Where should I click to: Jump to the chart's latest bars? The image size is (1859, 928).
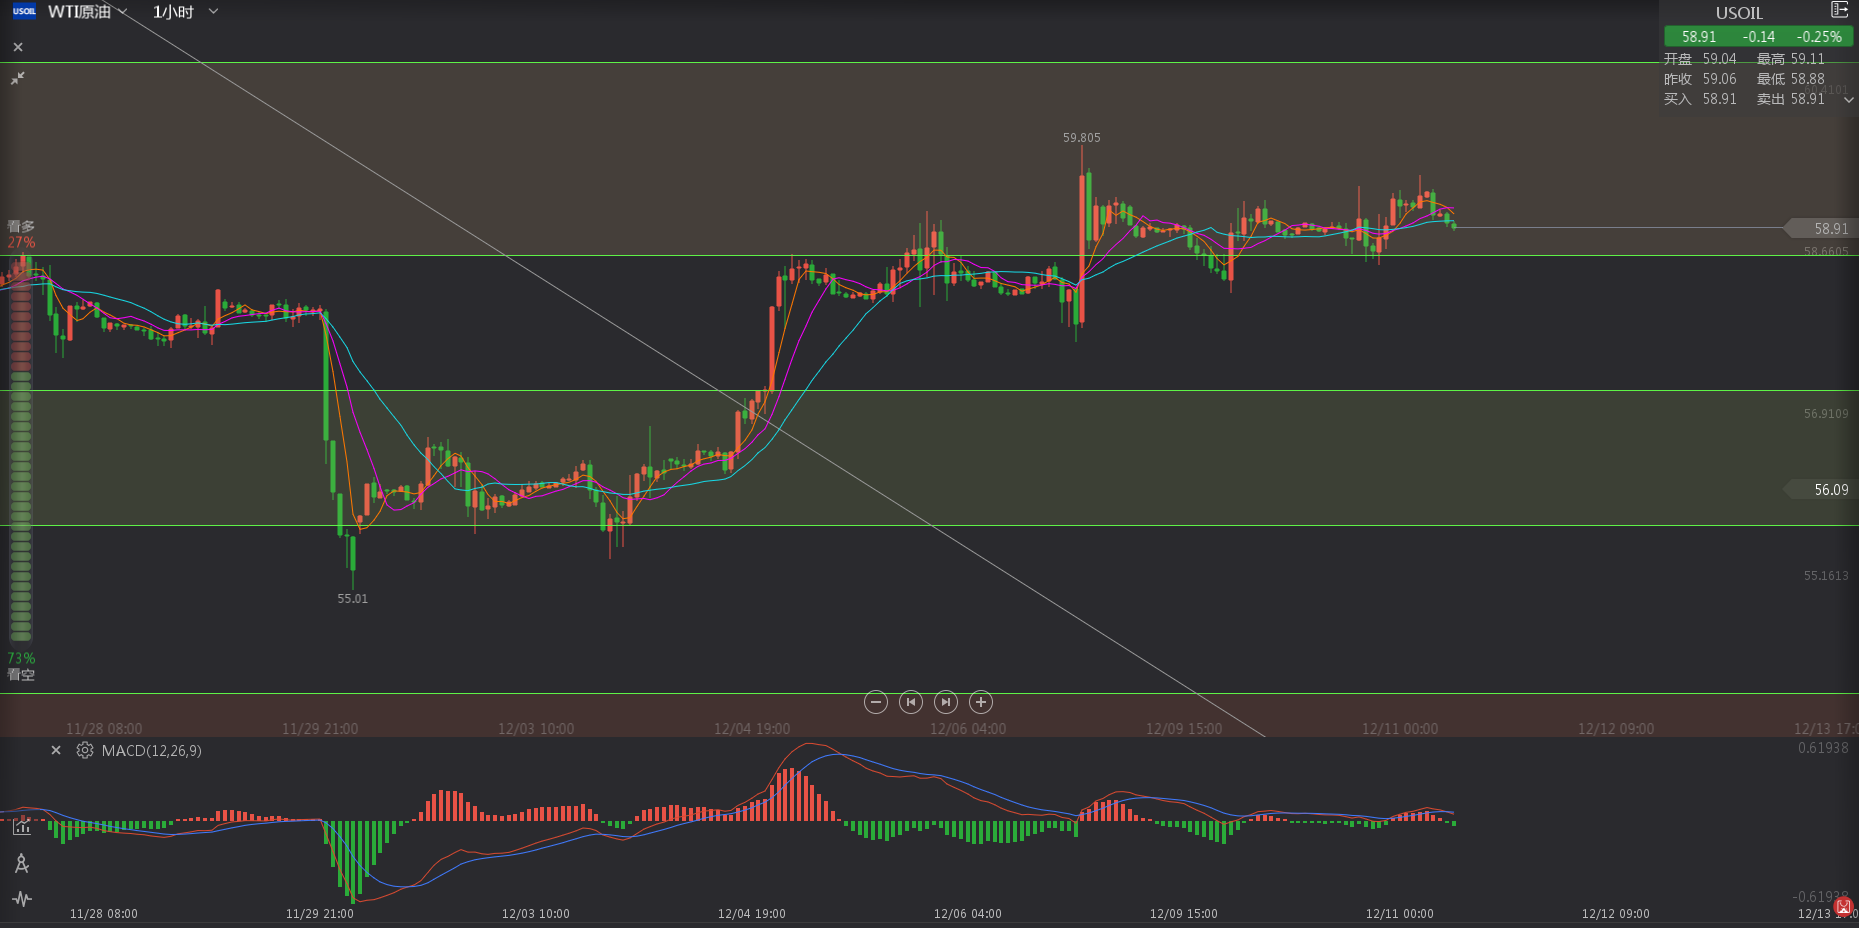(946, 702)
